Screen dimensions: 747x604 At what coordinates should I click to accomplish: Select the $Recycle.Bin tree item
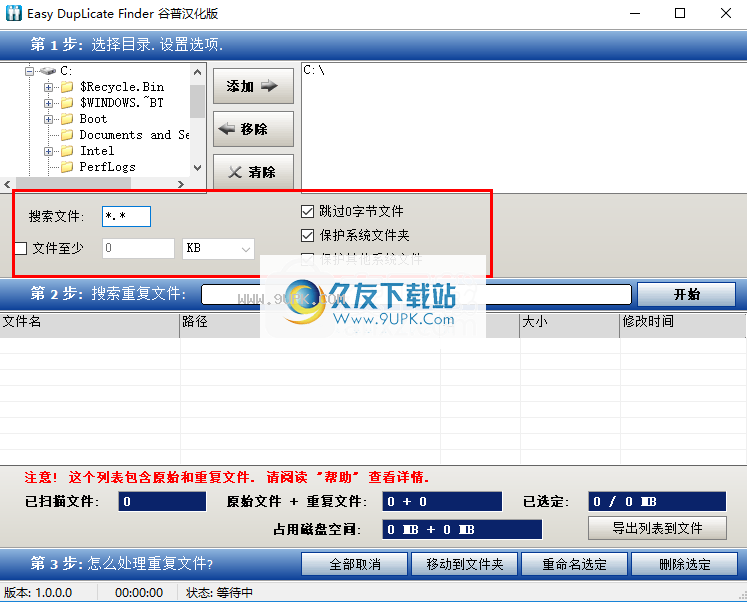click(x=122, y=87)
